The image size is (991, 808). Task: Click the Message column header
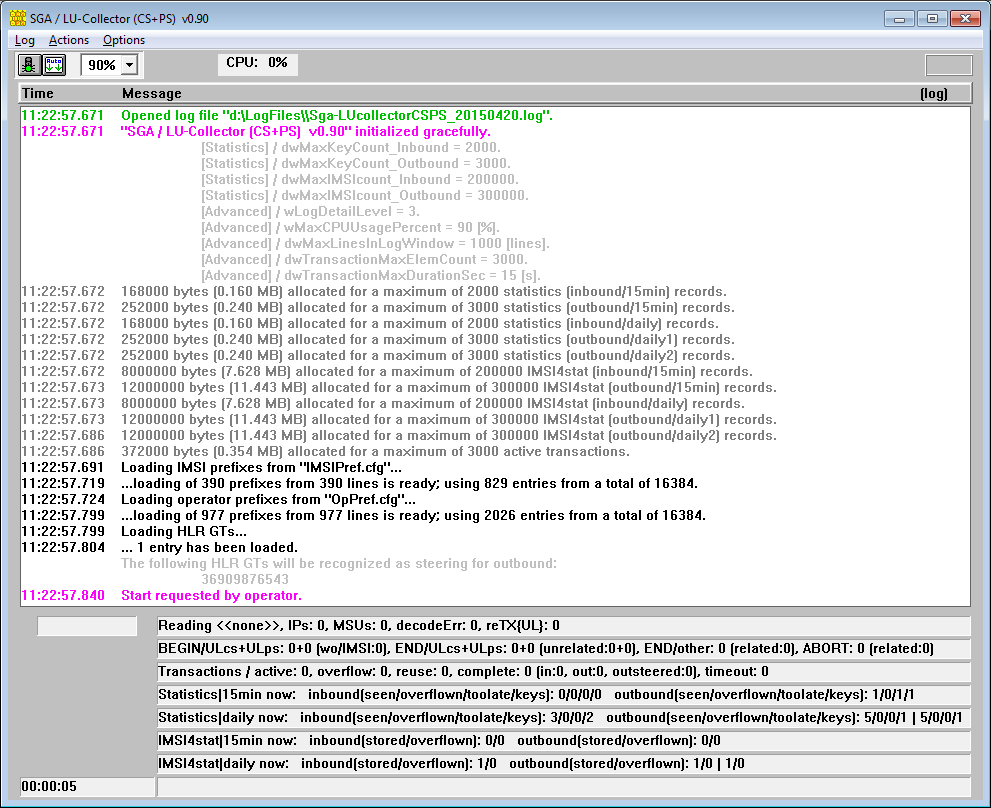pyautogui.click(x=152, y=94)
